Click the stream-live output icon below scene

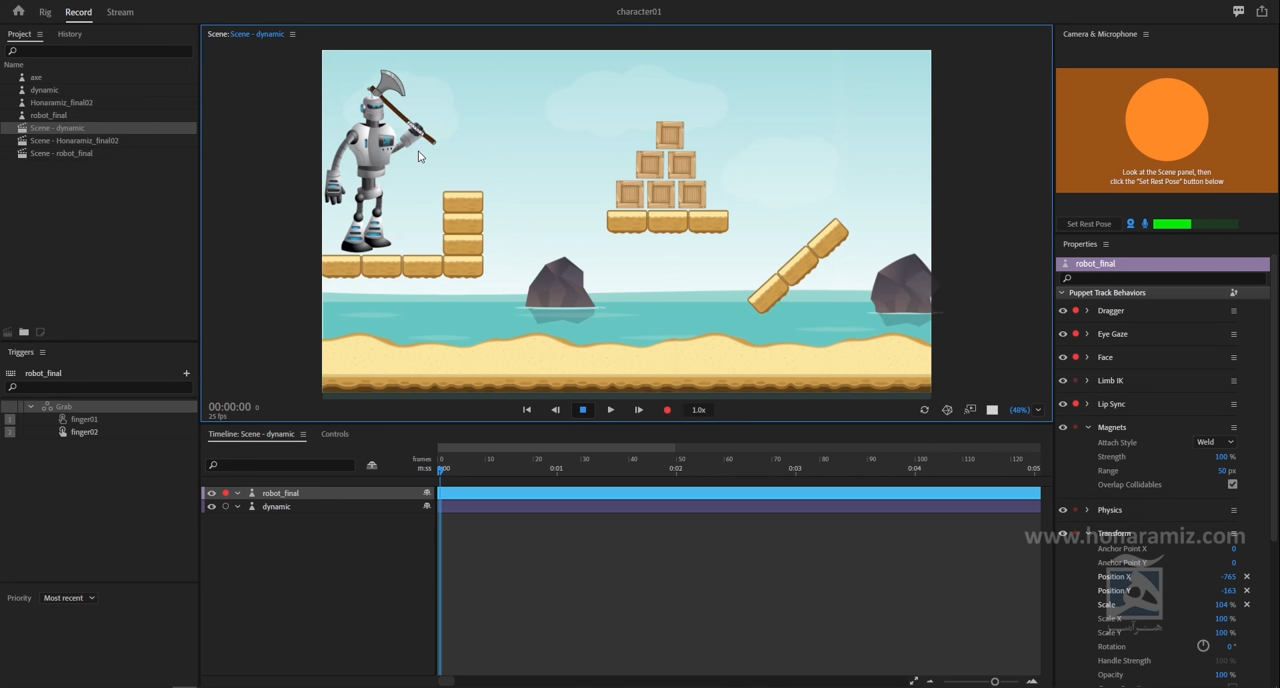[x=970, y=410]
